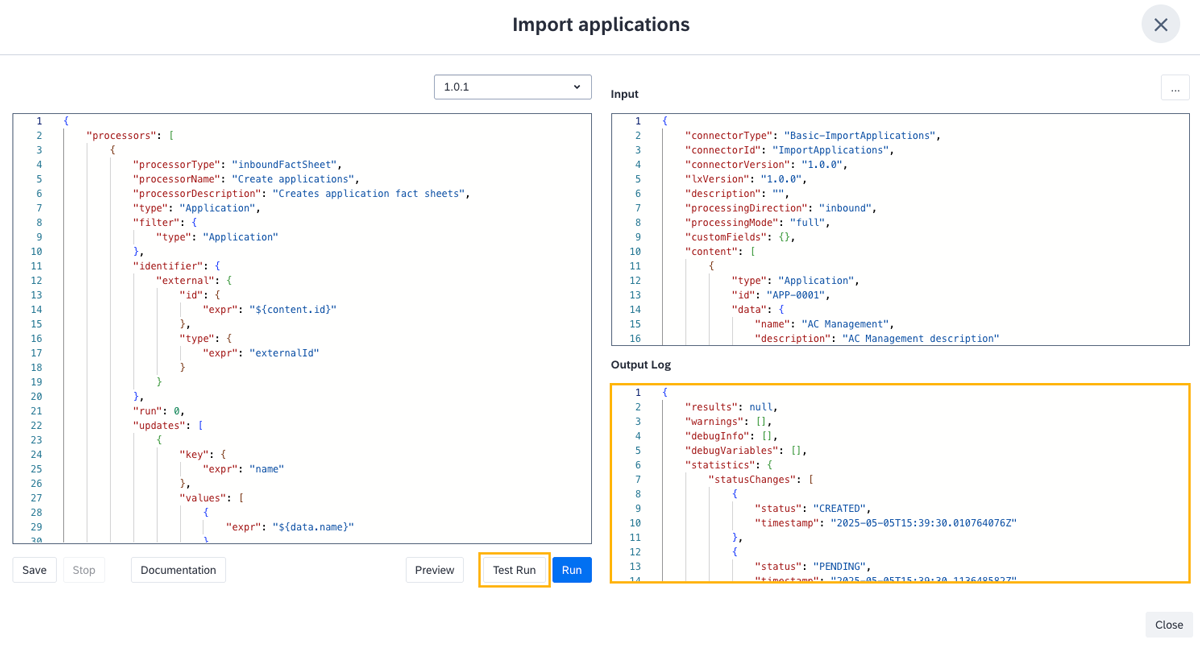Click the "id": "APP-0001" line

781,295
